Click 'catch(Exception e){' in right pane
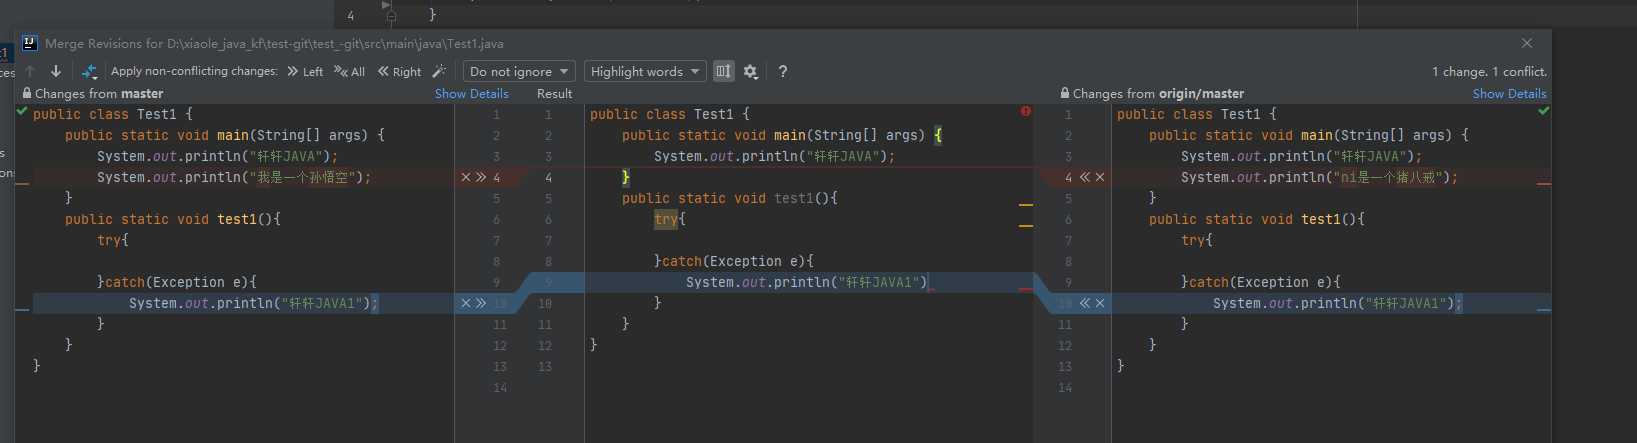Image resolution: width=1637 pixels, height=443 pixels. 1265,282
